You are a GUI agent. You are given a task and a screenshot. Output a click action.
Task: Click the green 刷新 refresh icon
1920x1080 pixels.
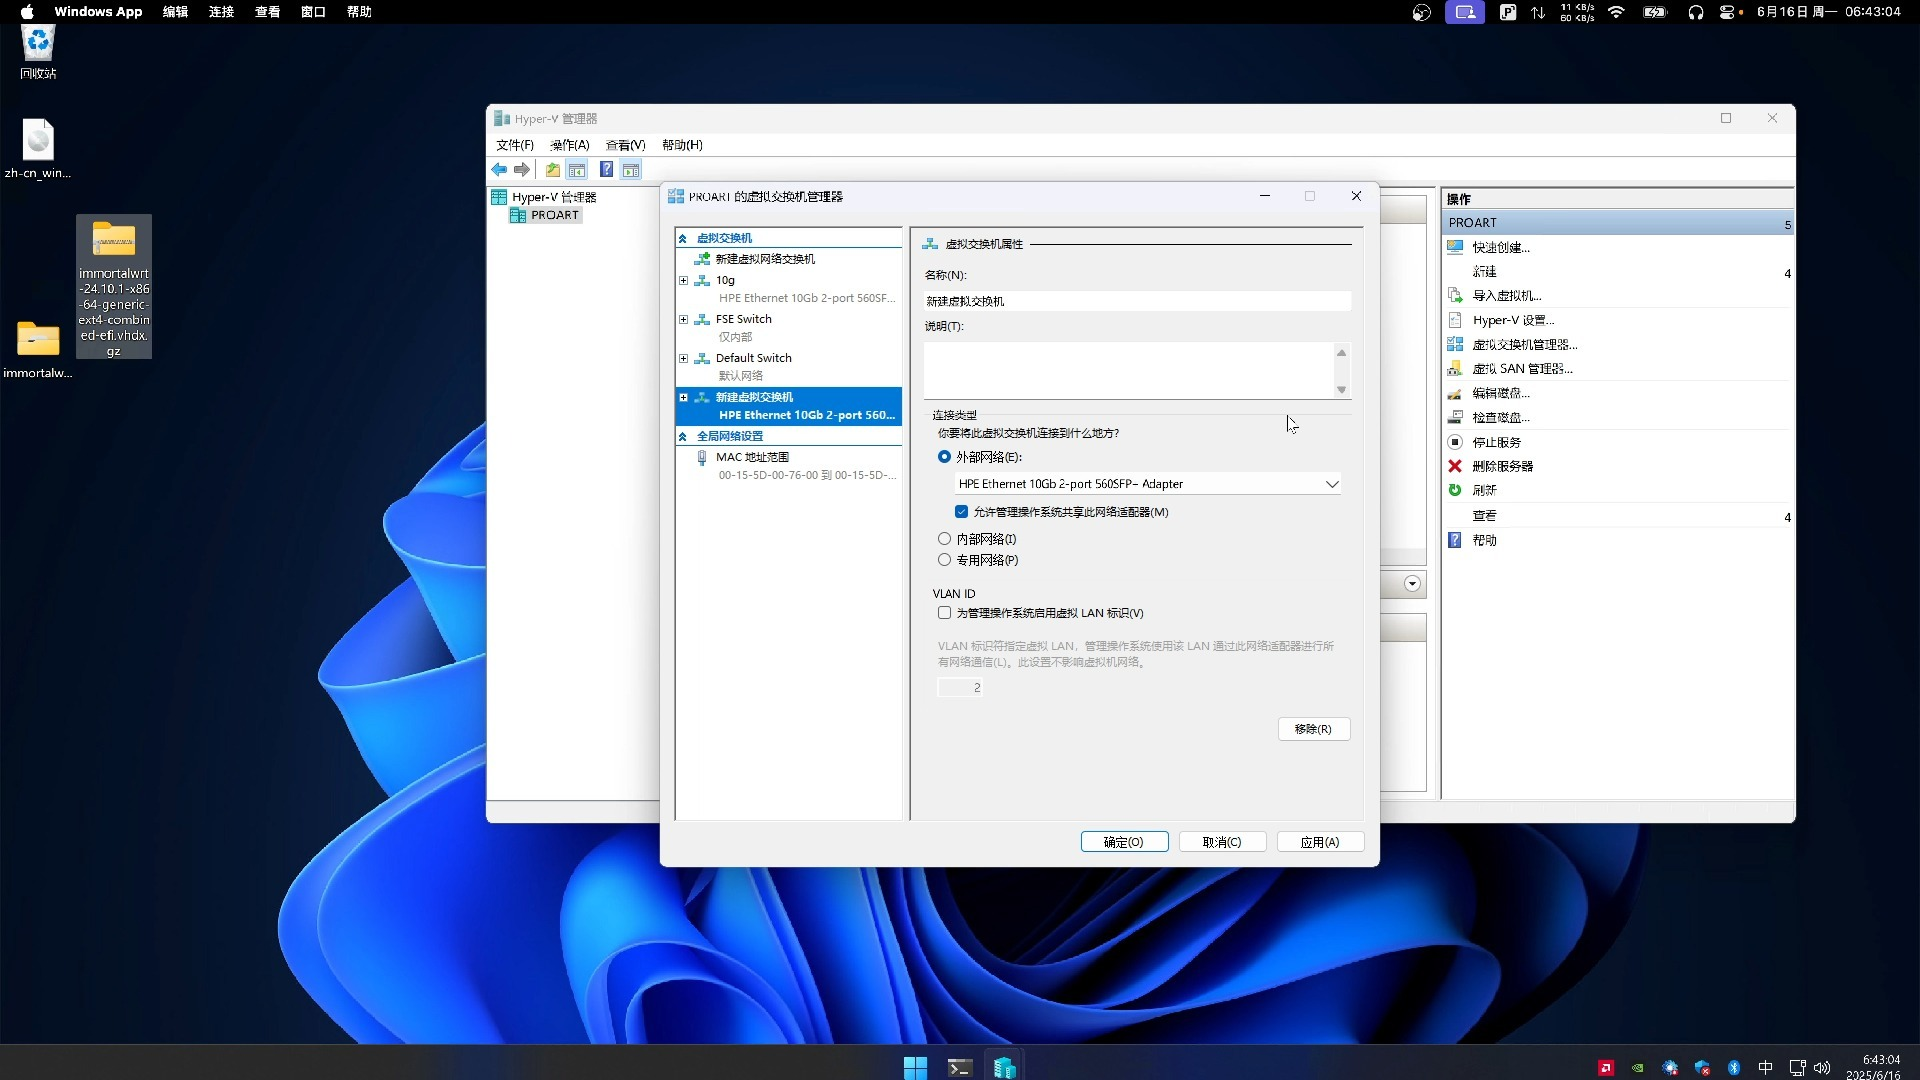tap(1455, 490)
